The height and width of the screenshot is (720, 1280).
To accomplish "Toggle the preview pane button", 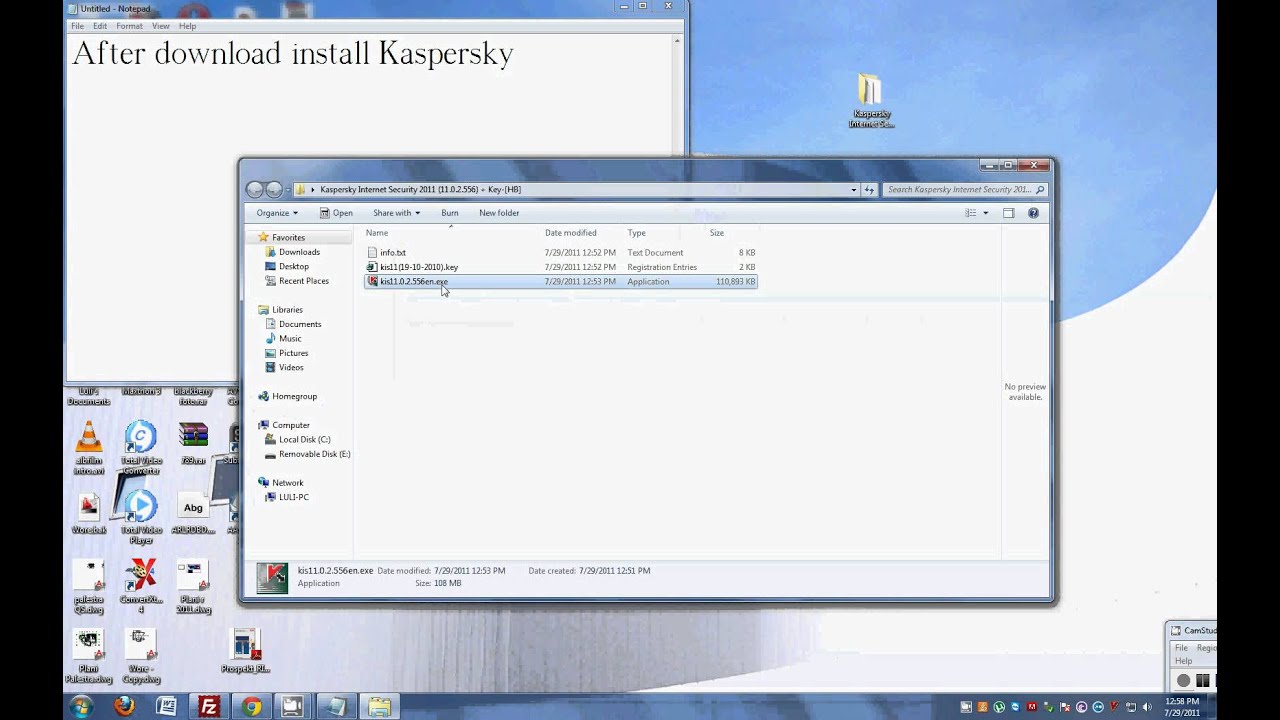I will pos(1008,213).
